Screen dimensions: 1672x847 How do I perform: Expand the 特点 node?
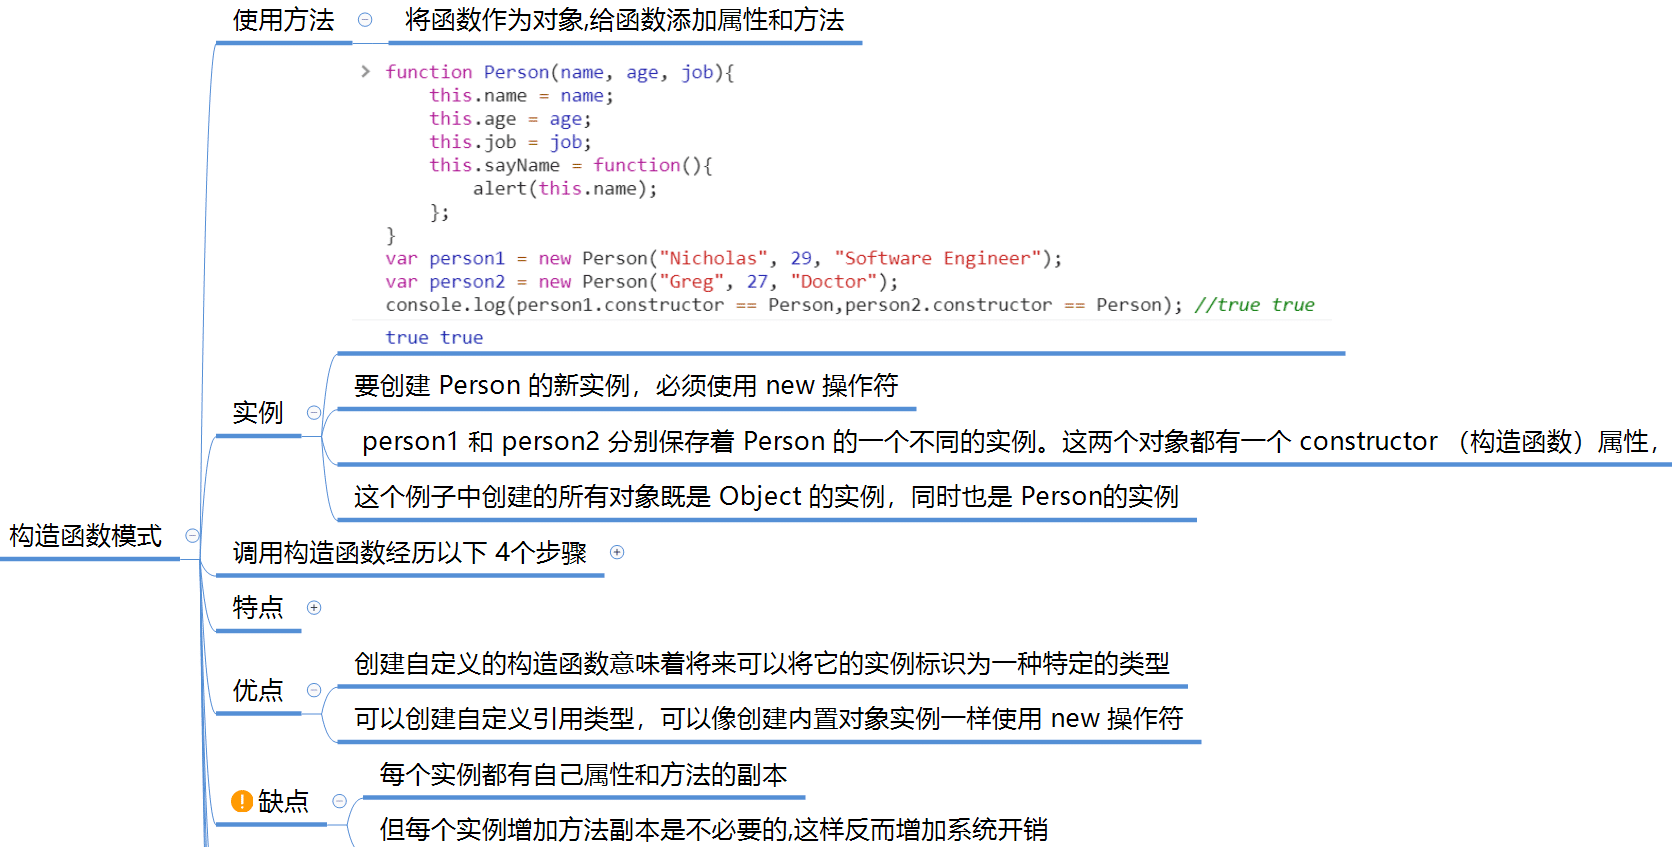tap(314, 608)
